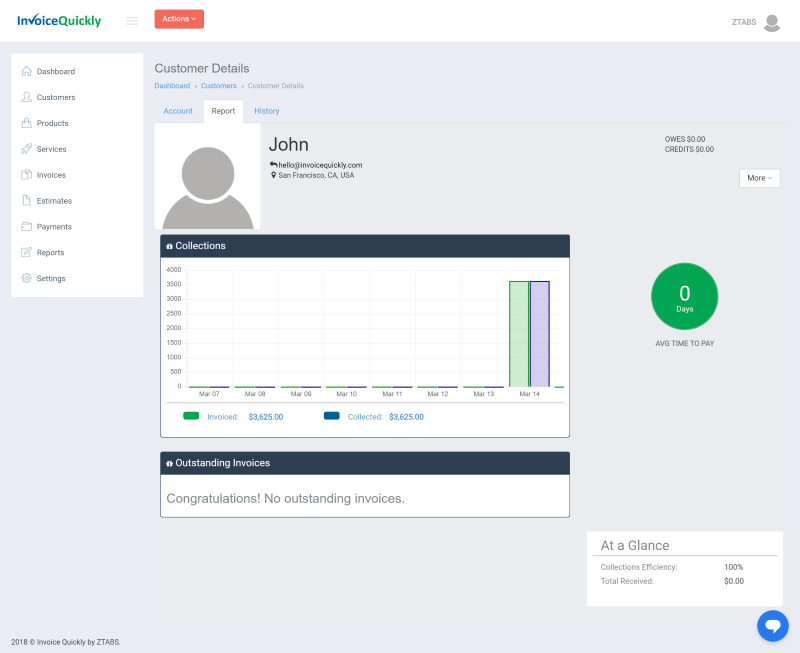Viewport: 800px width, 653px height.
Task: Toggle the hamburger menu to collapse sidebar
Action: click(132, 21)
